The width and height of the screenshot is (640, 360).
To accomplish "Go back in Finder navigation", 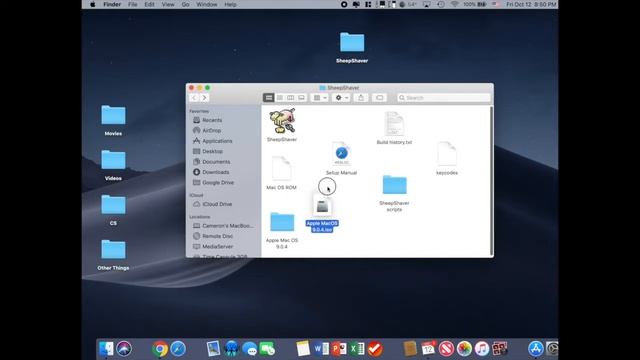I will coord(194,98).
